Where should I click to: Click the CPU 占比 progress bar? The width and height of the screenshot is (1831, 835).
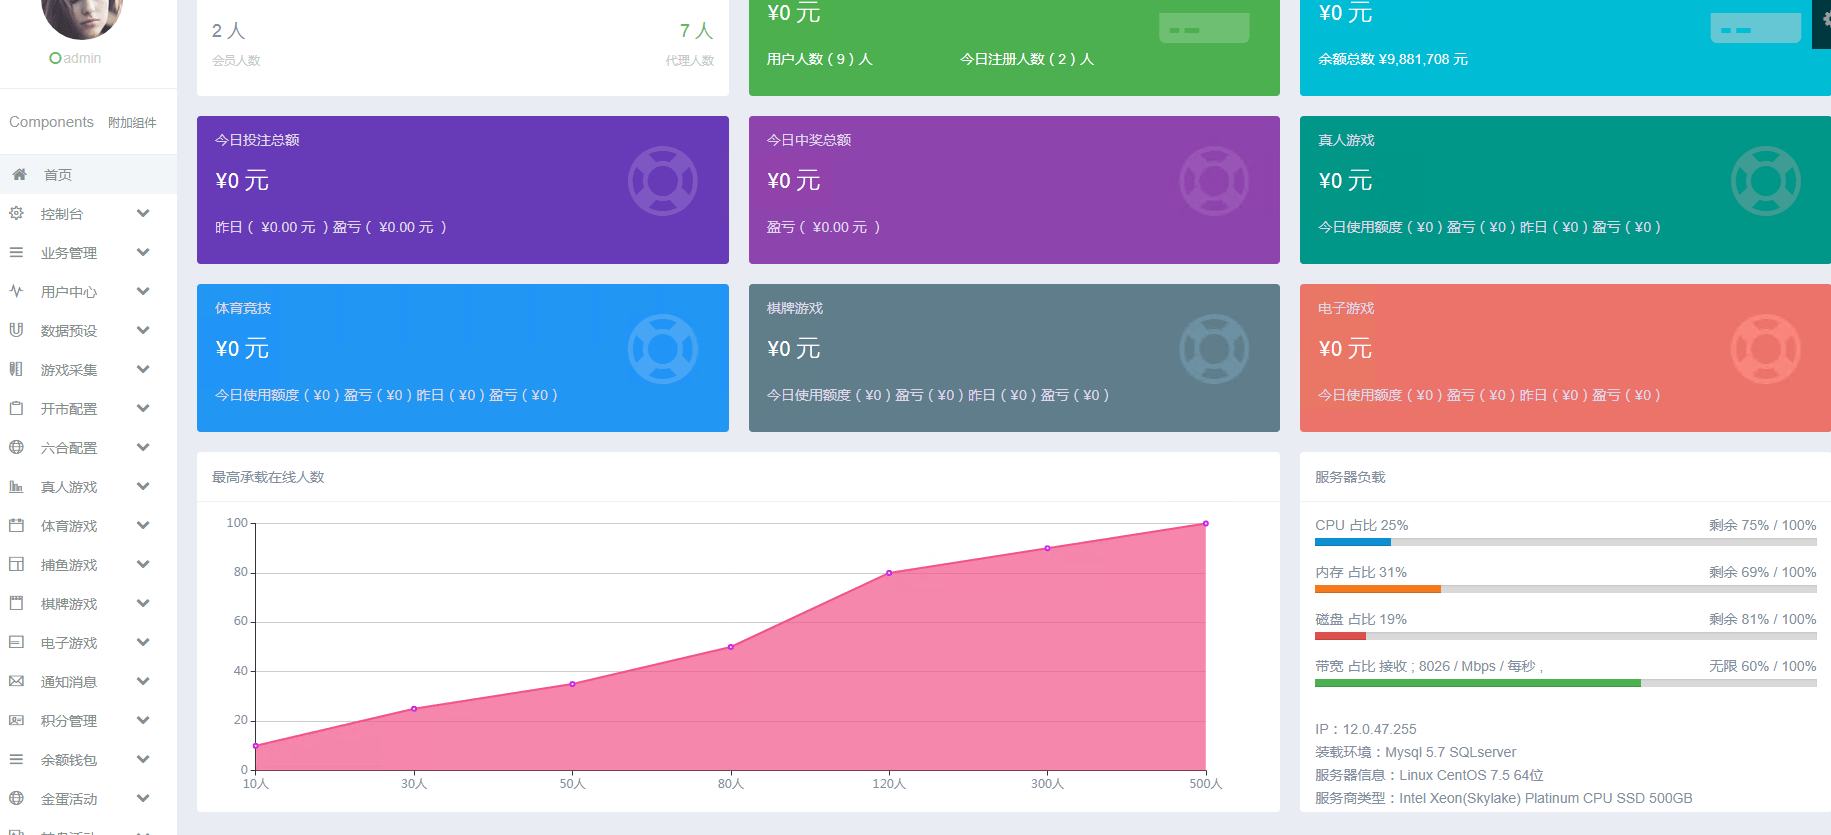[1565, 542]
